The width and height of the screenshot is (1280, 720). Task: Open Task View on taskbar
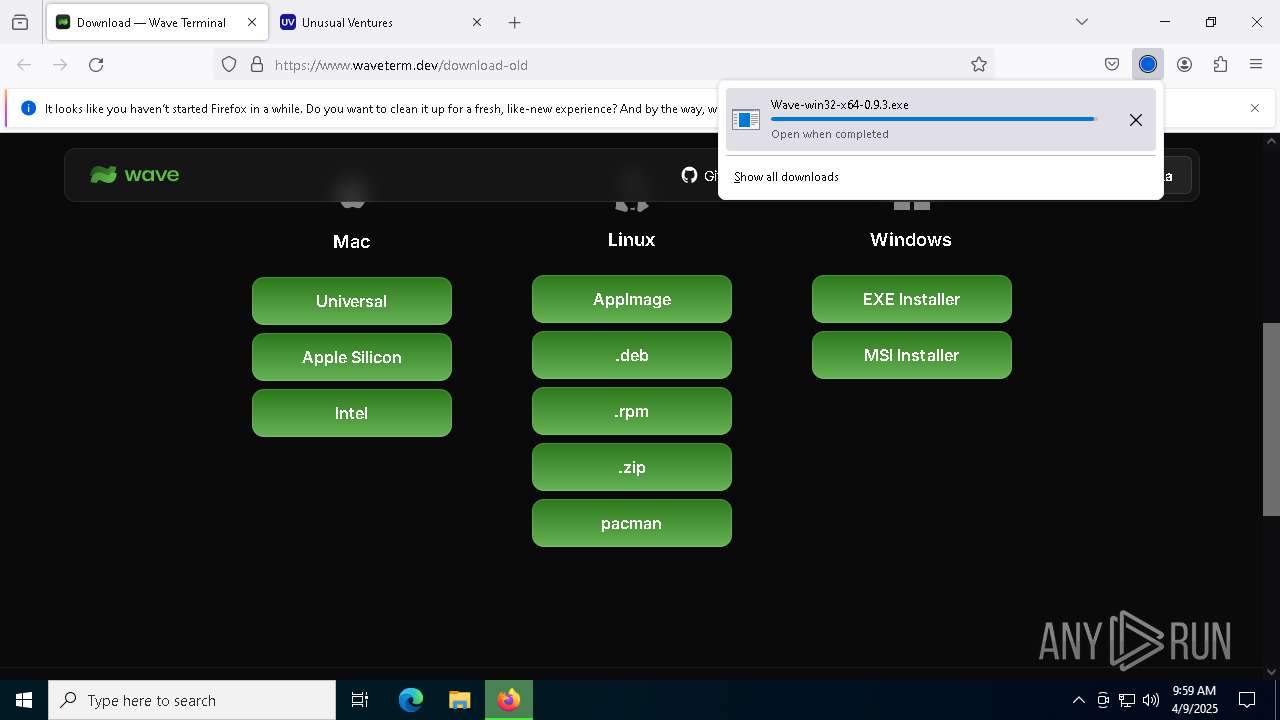click(x=360, y=700)
